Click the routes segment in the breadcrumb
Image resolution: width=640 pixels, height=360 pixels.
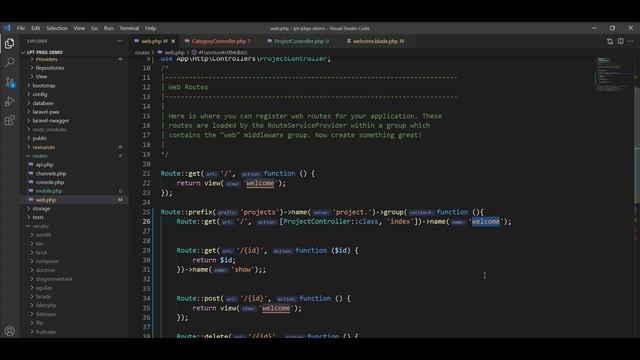(x=142, y=52)
